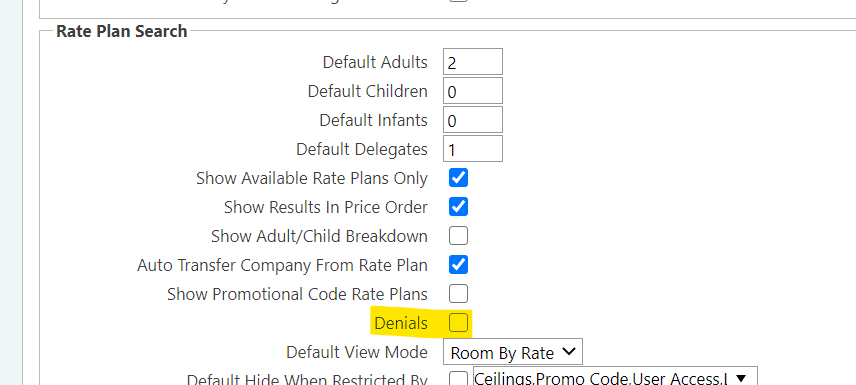Toggle Default Hide When Restricted By checkbox
Screen dimensions: 856x385
459,378
